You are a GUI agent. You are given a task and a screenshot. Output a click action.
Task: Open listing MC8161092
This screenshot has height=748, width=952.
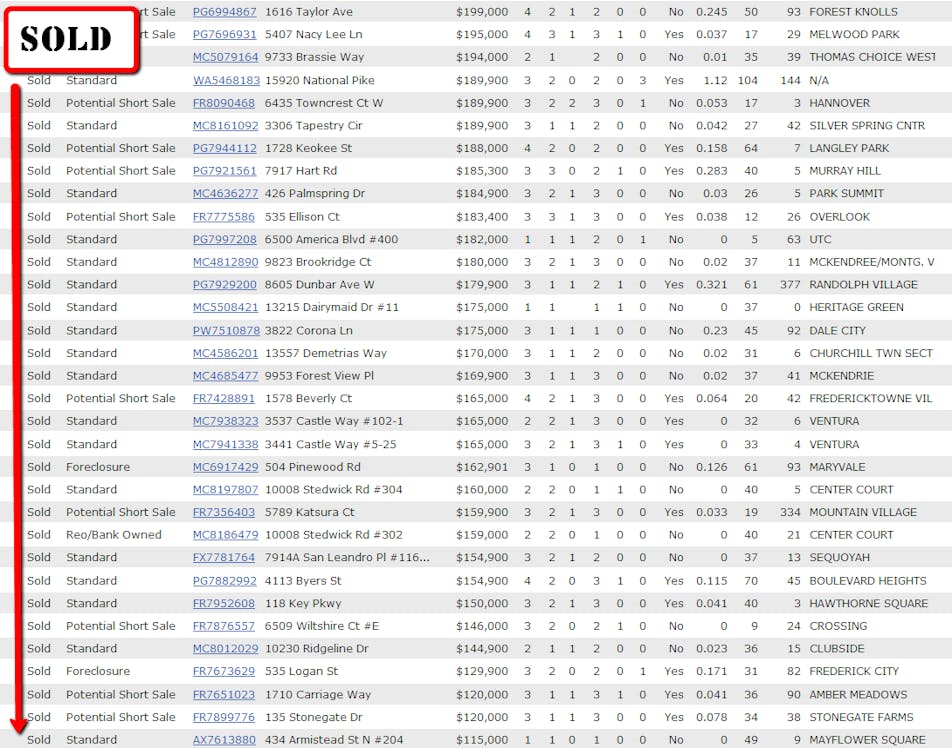225,126
